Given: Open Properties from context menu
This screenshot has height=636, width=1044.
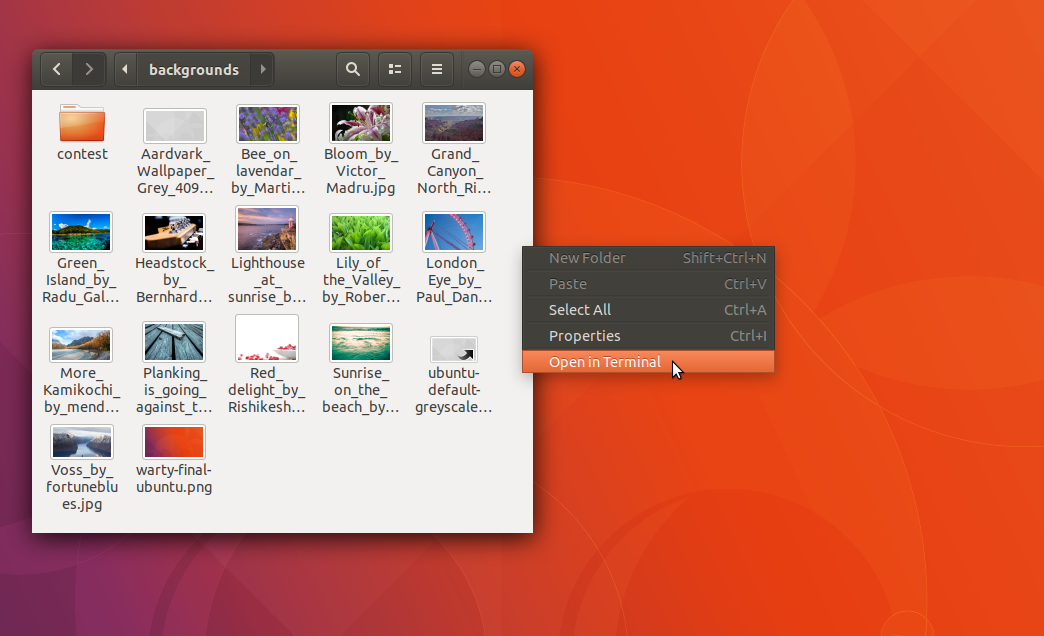Looking at the screenshot, I should (x=649, y=336).
